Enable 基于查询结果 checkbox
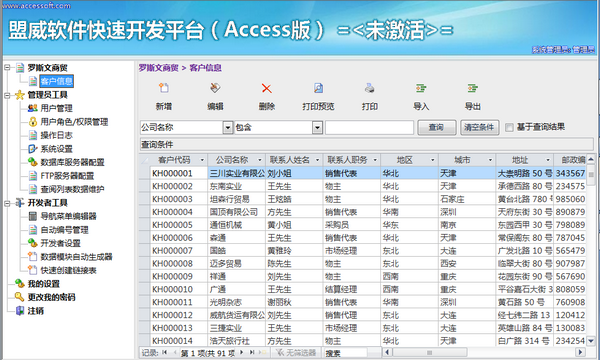 point(509,127)
